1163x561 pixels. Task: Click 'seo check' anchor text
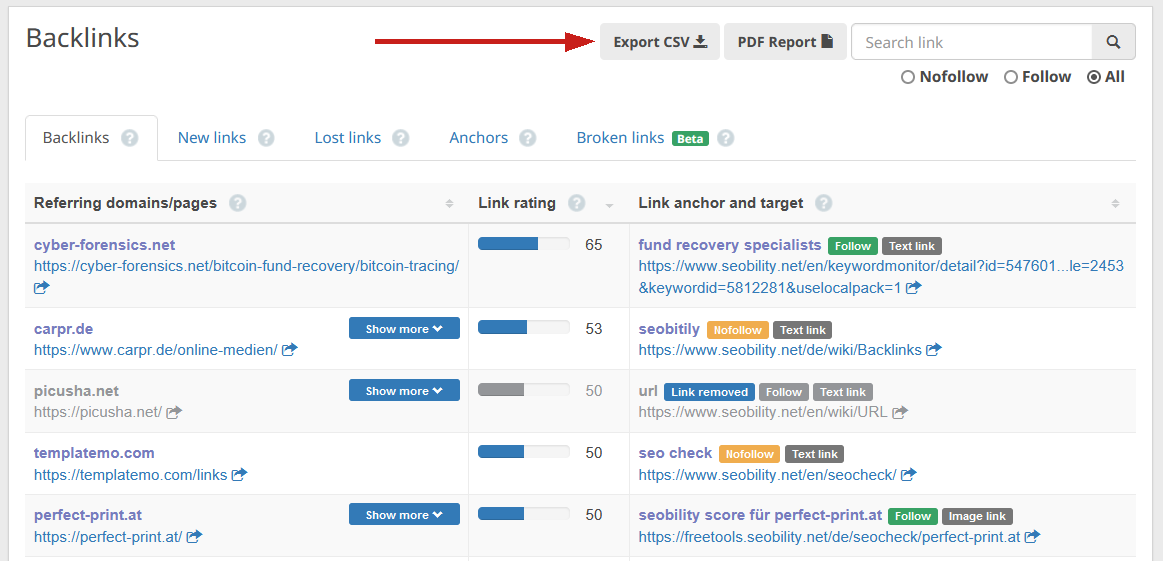675,453
